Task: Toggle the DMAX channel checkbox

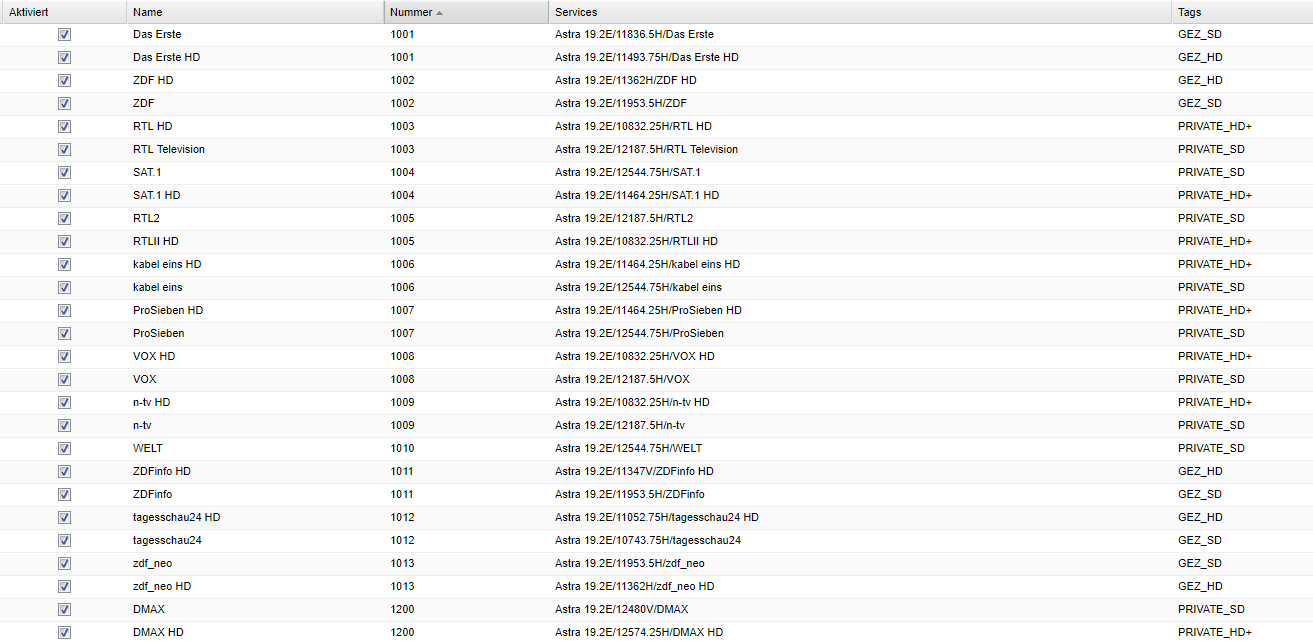Action: (x=64, y=609)
